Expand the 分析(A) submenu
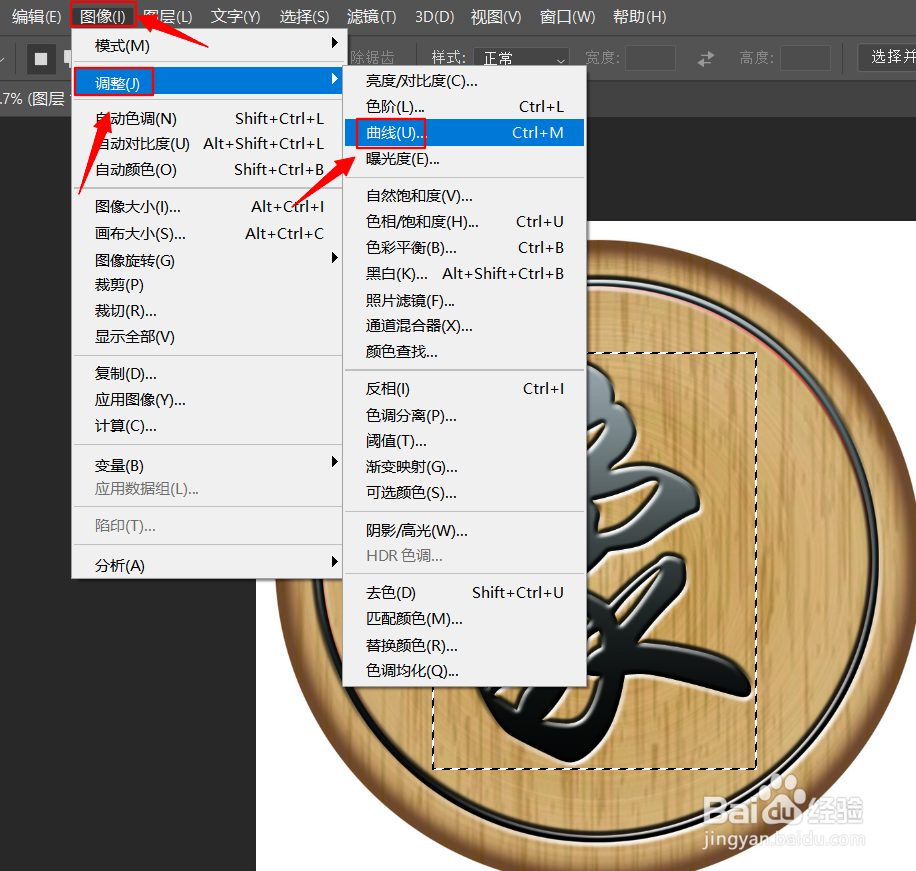This screenshot has width=916, height=871. [x=207, y=565]
